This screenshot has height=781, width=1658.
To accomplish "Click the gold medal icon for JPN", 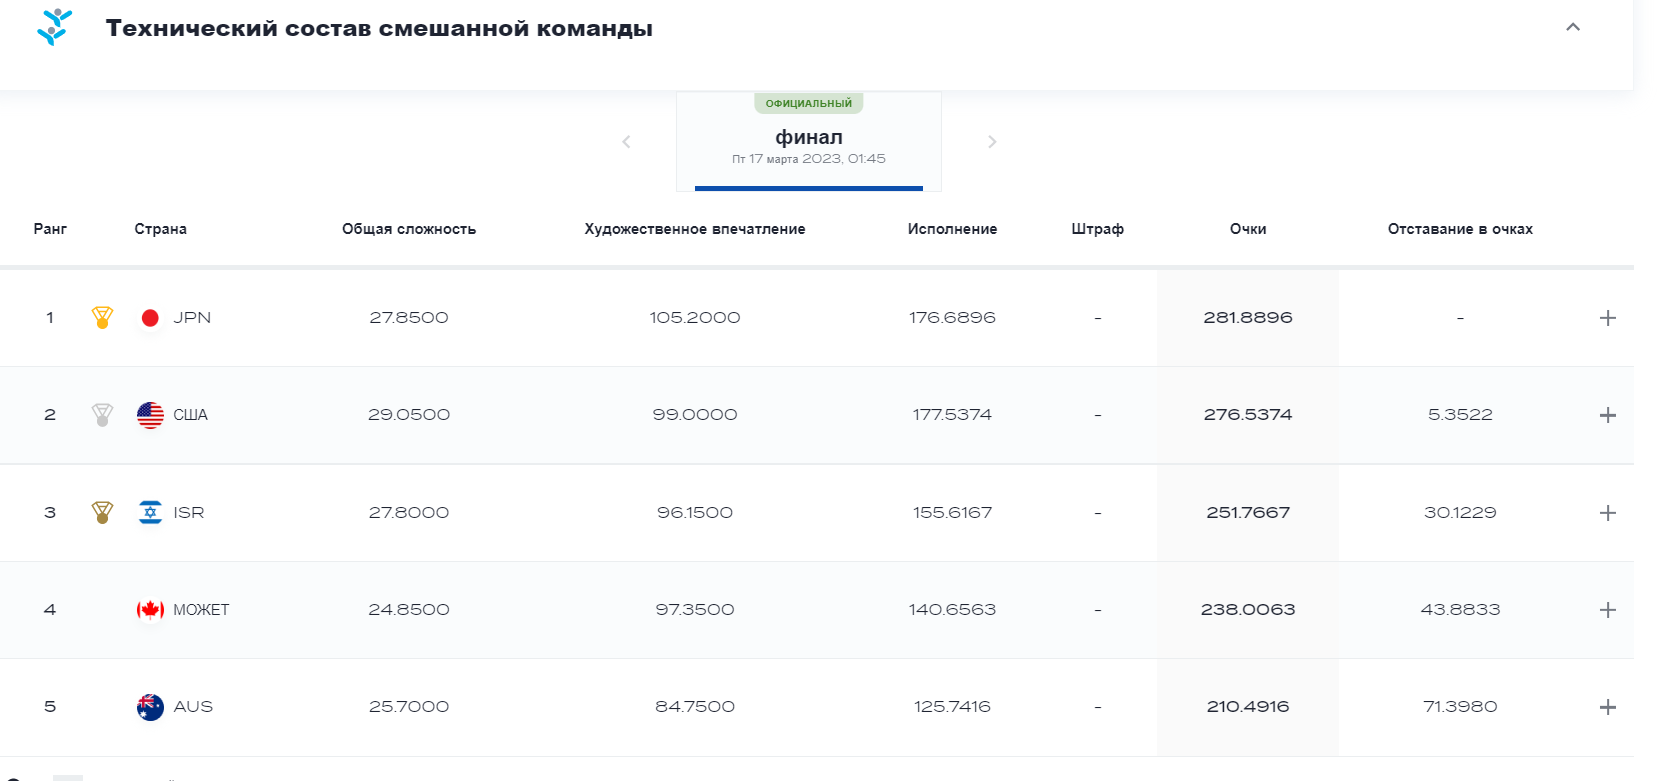I will [102, 318].
